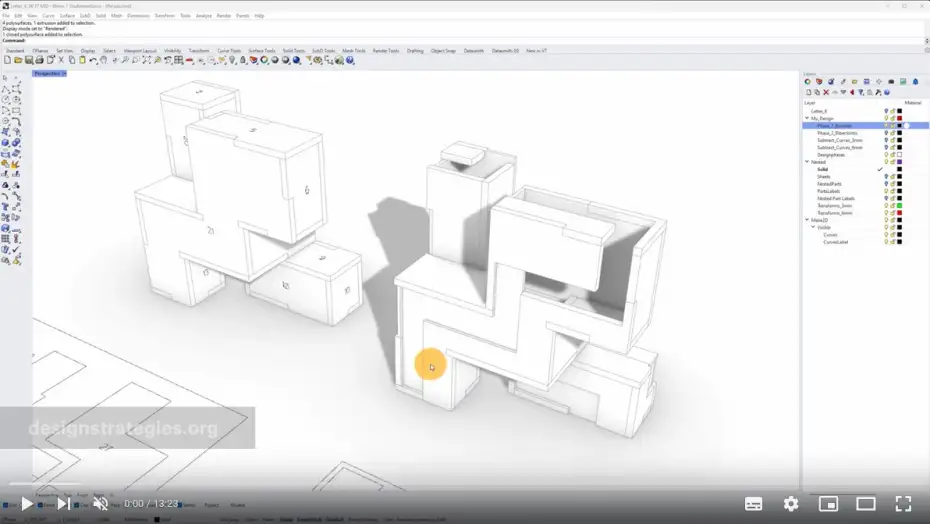Click the Zoom Extents icon in toolbar
This screenshot has height=524, width=930.
pos(146,60)
